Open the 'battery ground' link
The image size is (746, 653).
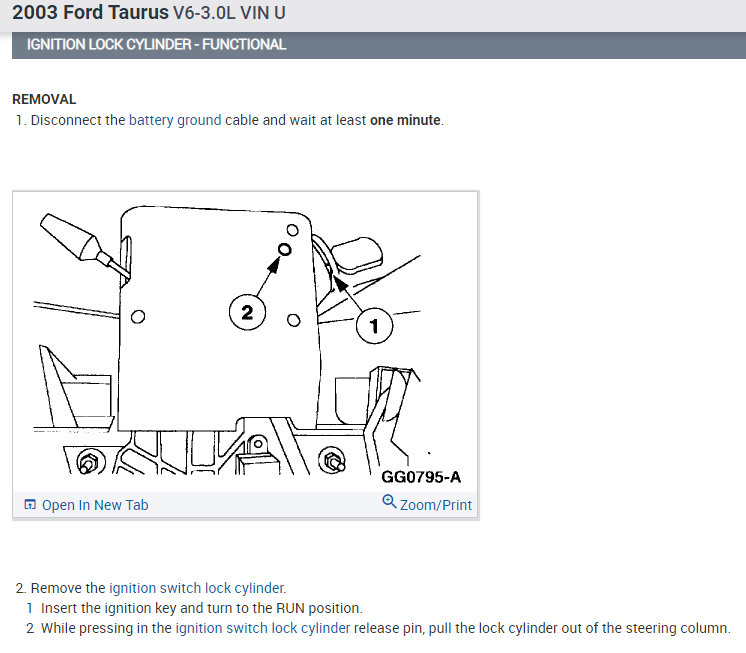click(175, 120)
